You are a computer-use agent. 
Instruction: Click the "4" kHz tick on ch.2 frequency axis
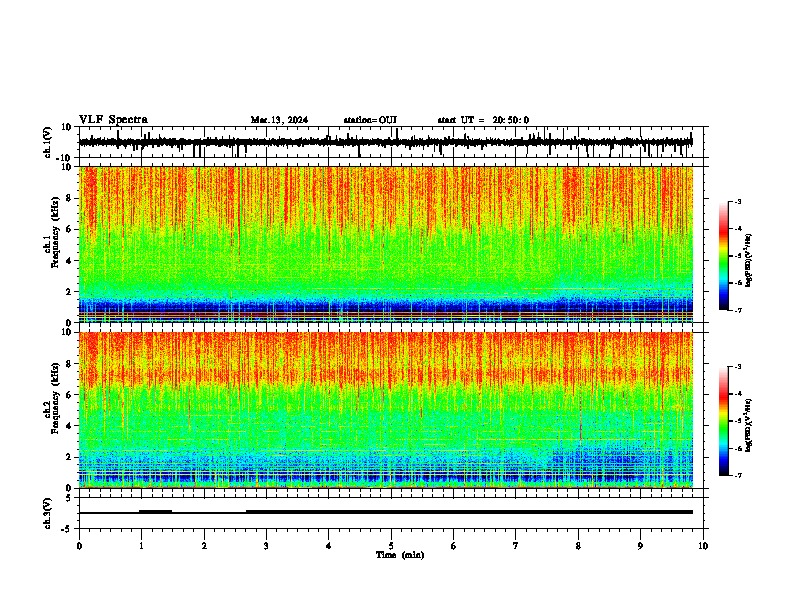point(69,426)
